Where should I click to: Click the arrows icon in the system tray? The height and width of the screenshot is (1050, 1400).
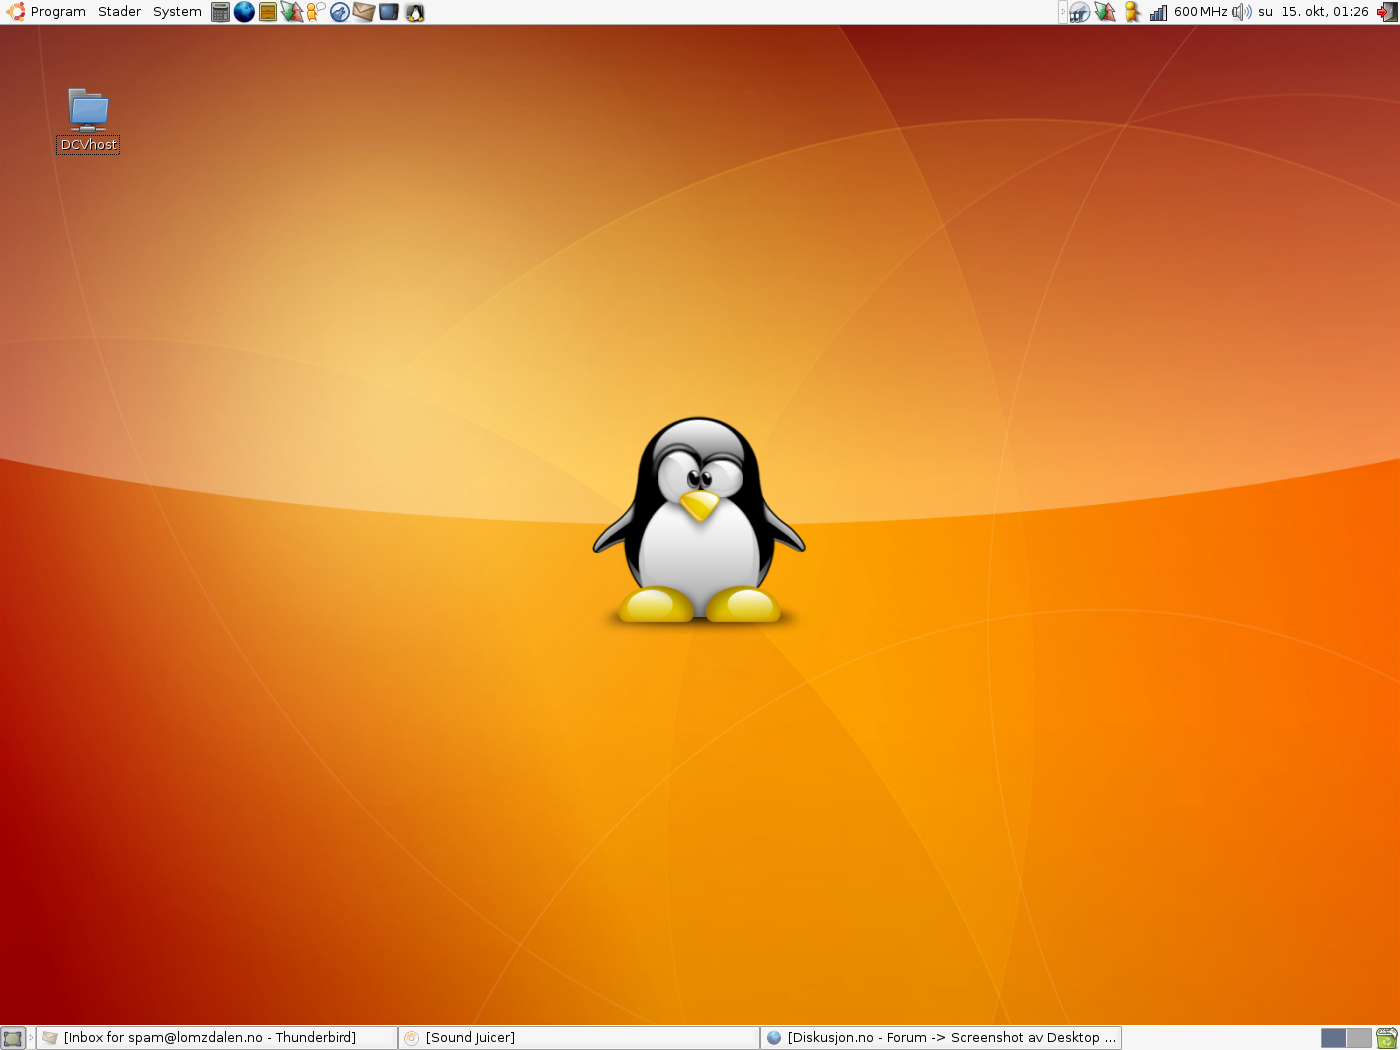1105,12
